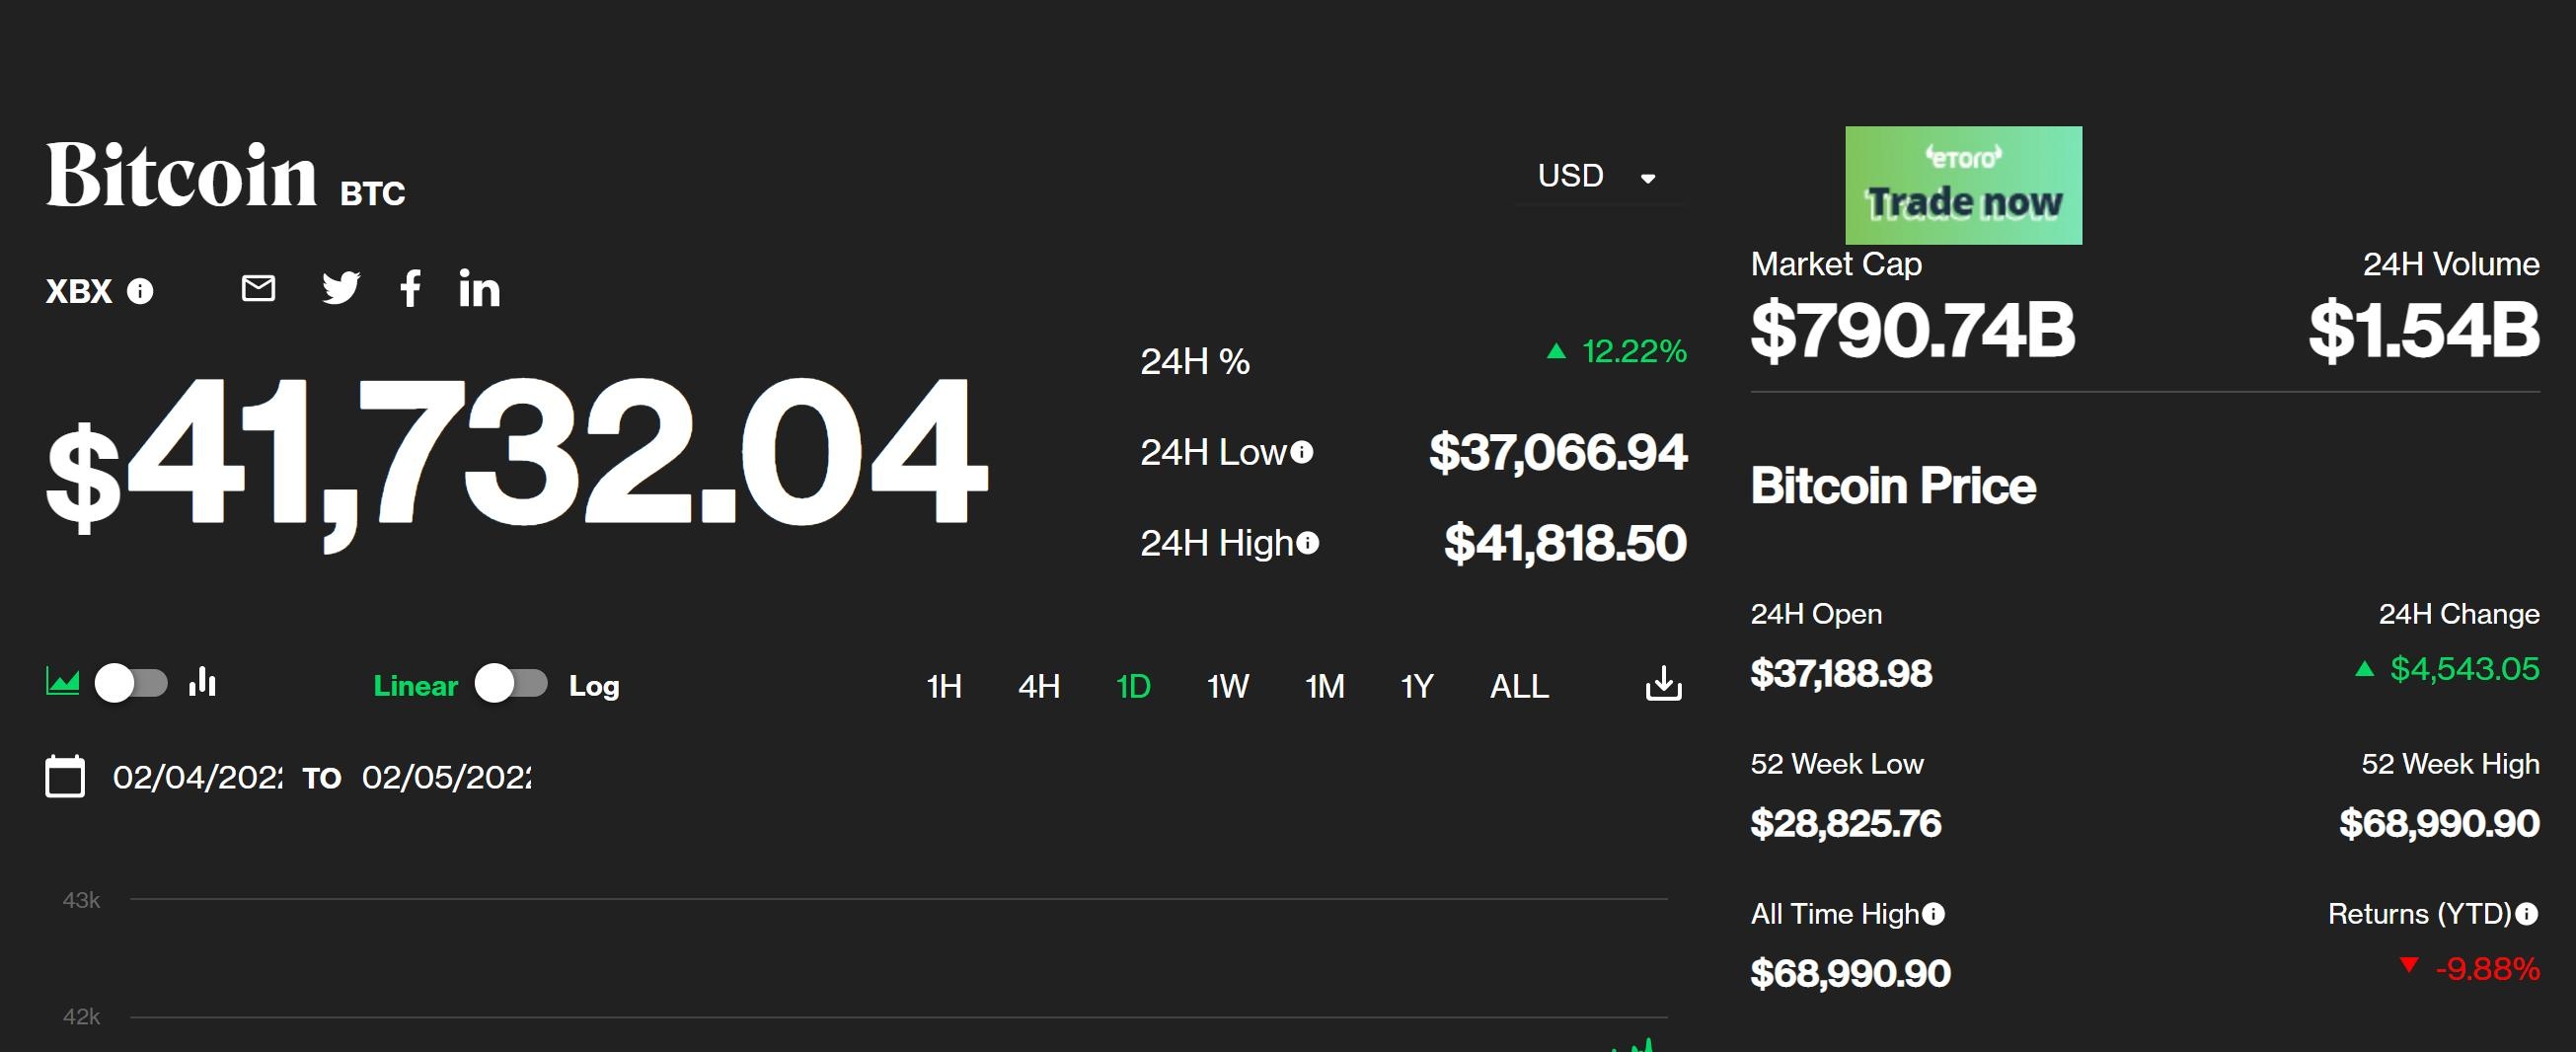Share Bitcoin page via the Twitter icon

(340, 289)
